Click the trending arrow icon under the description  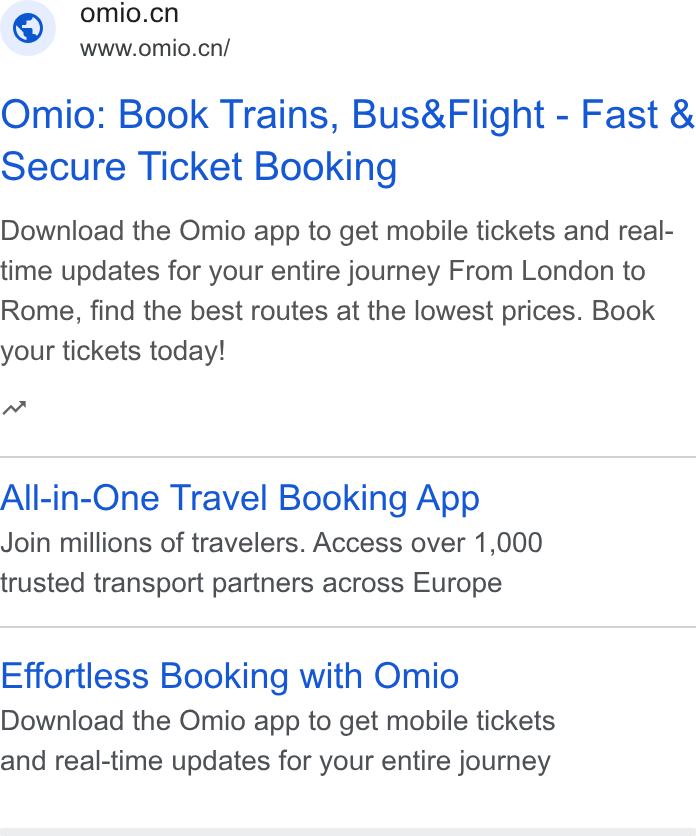point(14,408)
